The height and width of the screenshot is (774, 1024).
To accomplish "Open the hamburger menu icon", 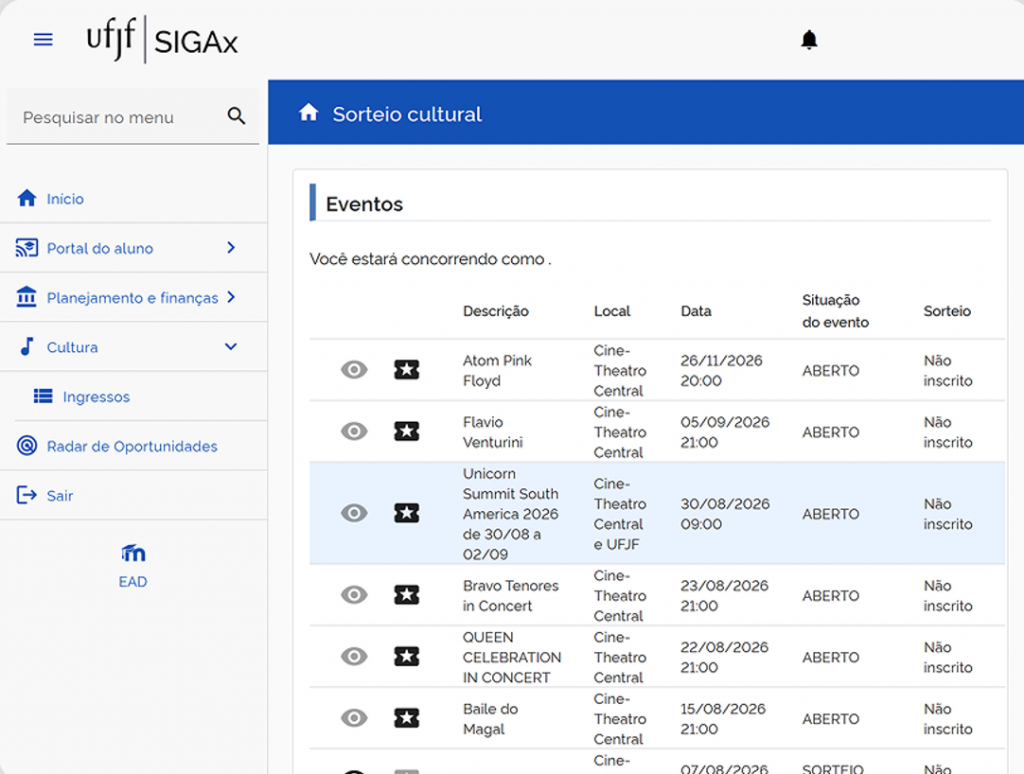I will click(43, 40).
